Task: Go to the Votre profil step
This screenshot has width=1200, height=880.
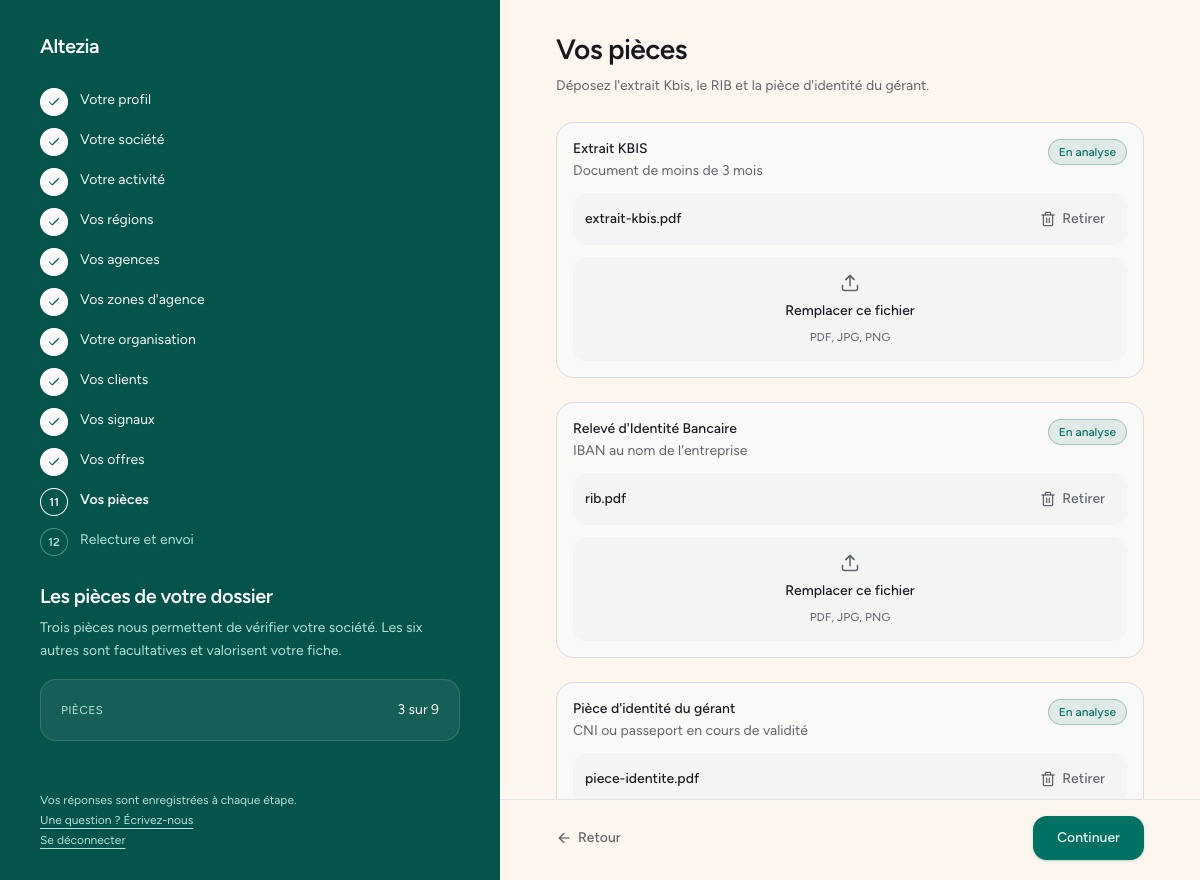Action: (115, 100)
